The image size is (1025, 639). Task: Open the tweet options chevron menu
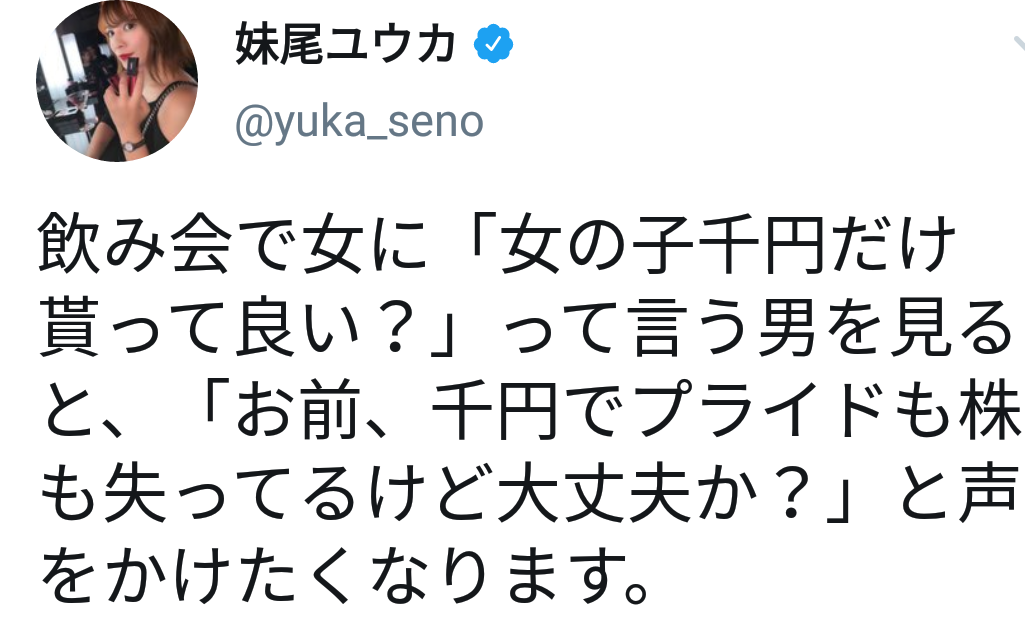1015,47
